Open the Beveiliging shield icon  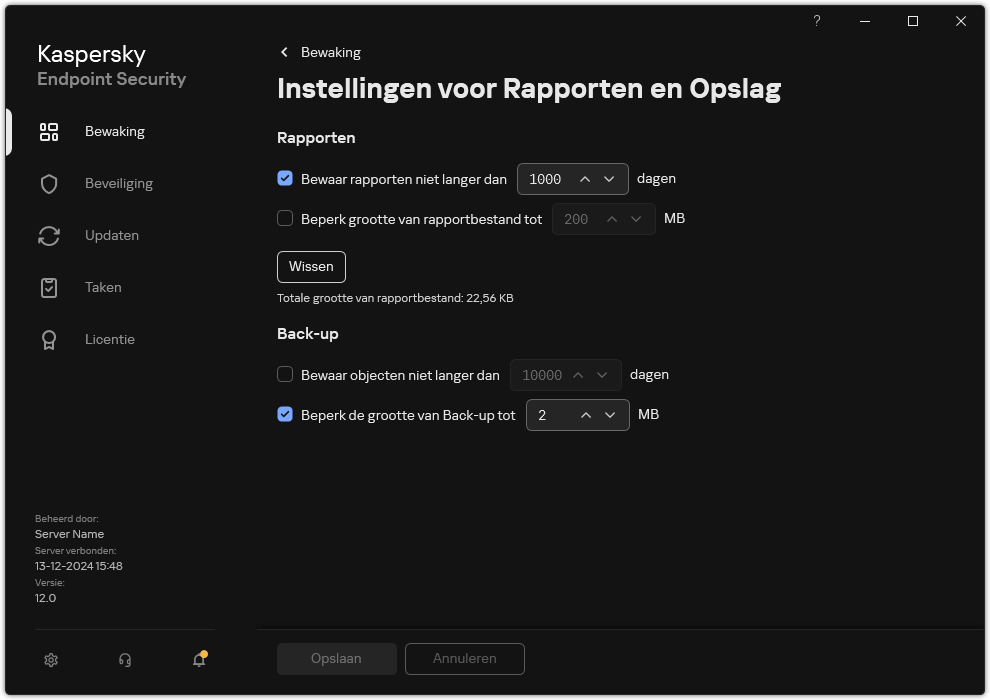click(x=48, y=183)
